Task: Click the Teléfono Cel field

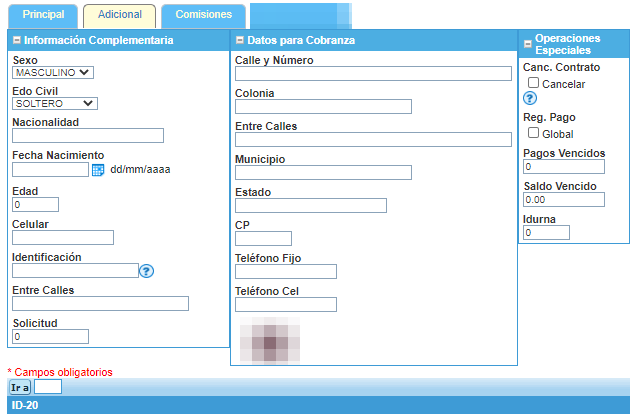Action: pyautogui.click(x=286, y=305)
